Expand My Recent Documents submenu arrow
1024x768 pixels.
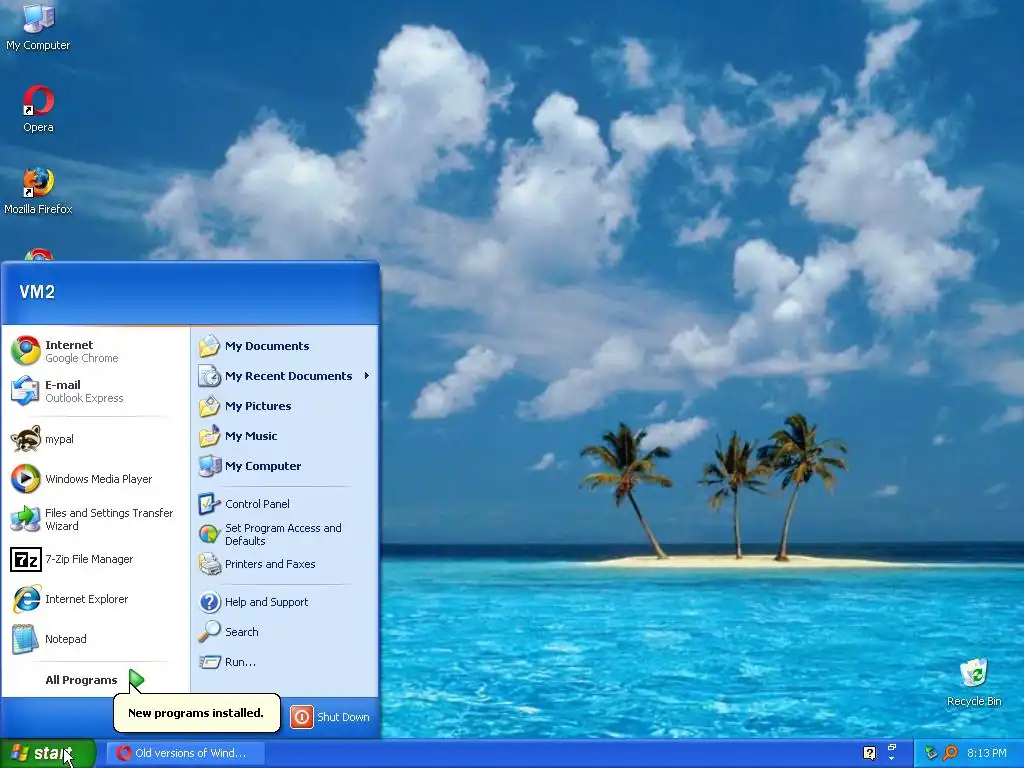(x=367, y=376)
